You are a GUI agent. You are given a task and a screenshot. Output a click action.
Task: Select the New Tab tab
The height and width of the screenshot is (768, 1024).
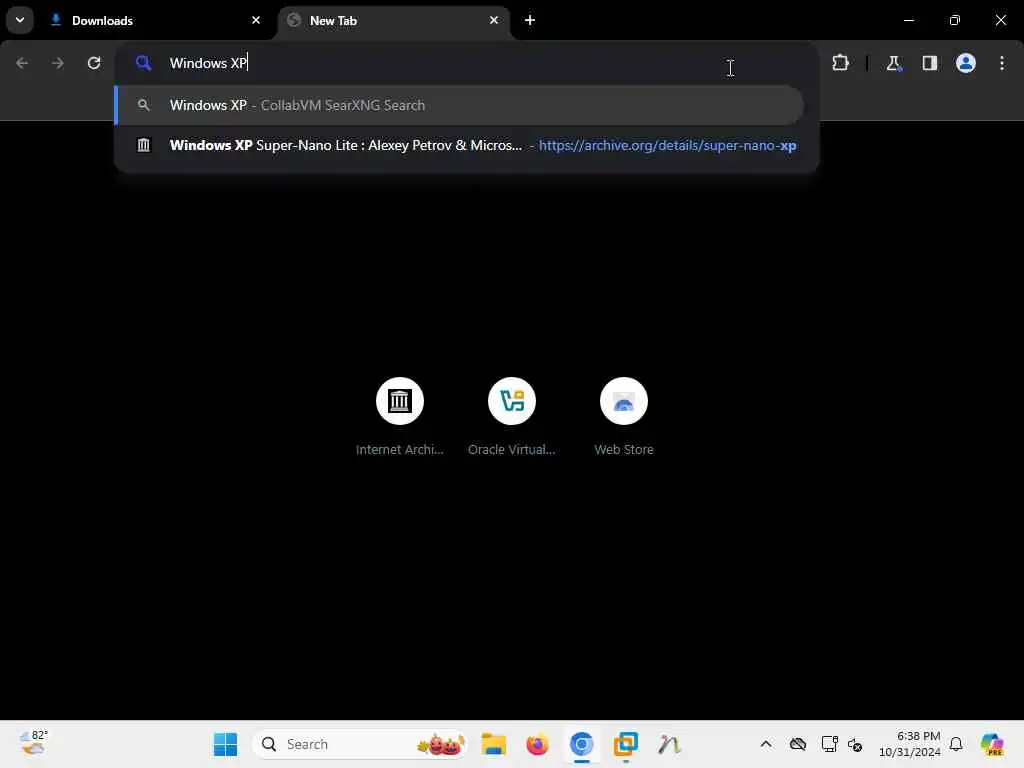[x=394, y=21]
